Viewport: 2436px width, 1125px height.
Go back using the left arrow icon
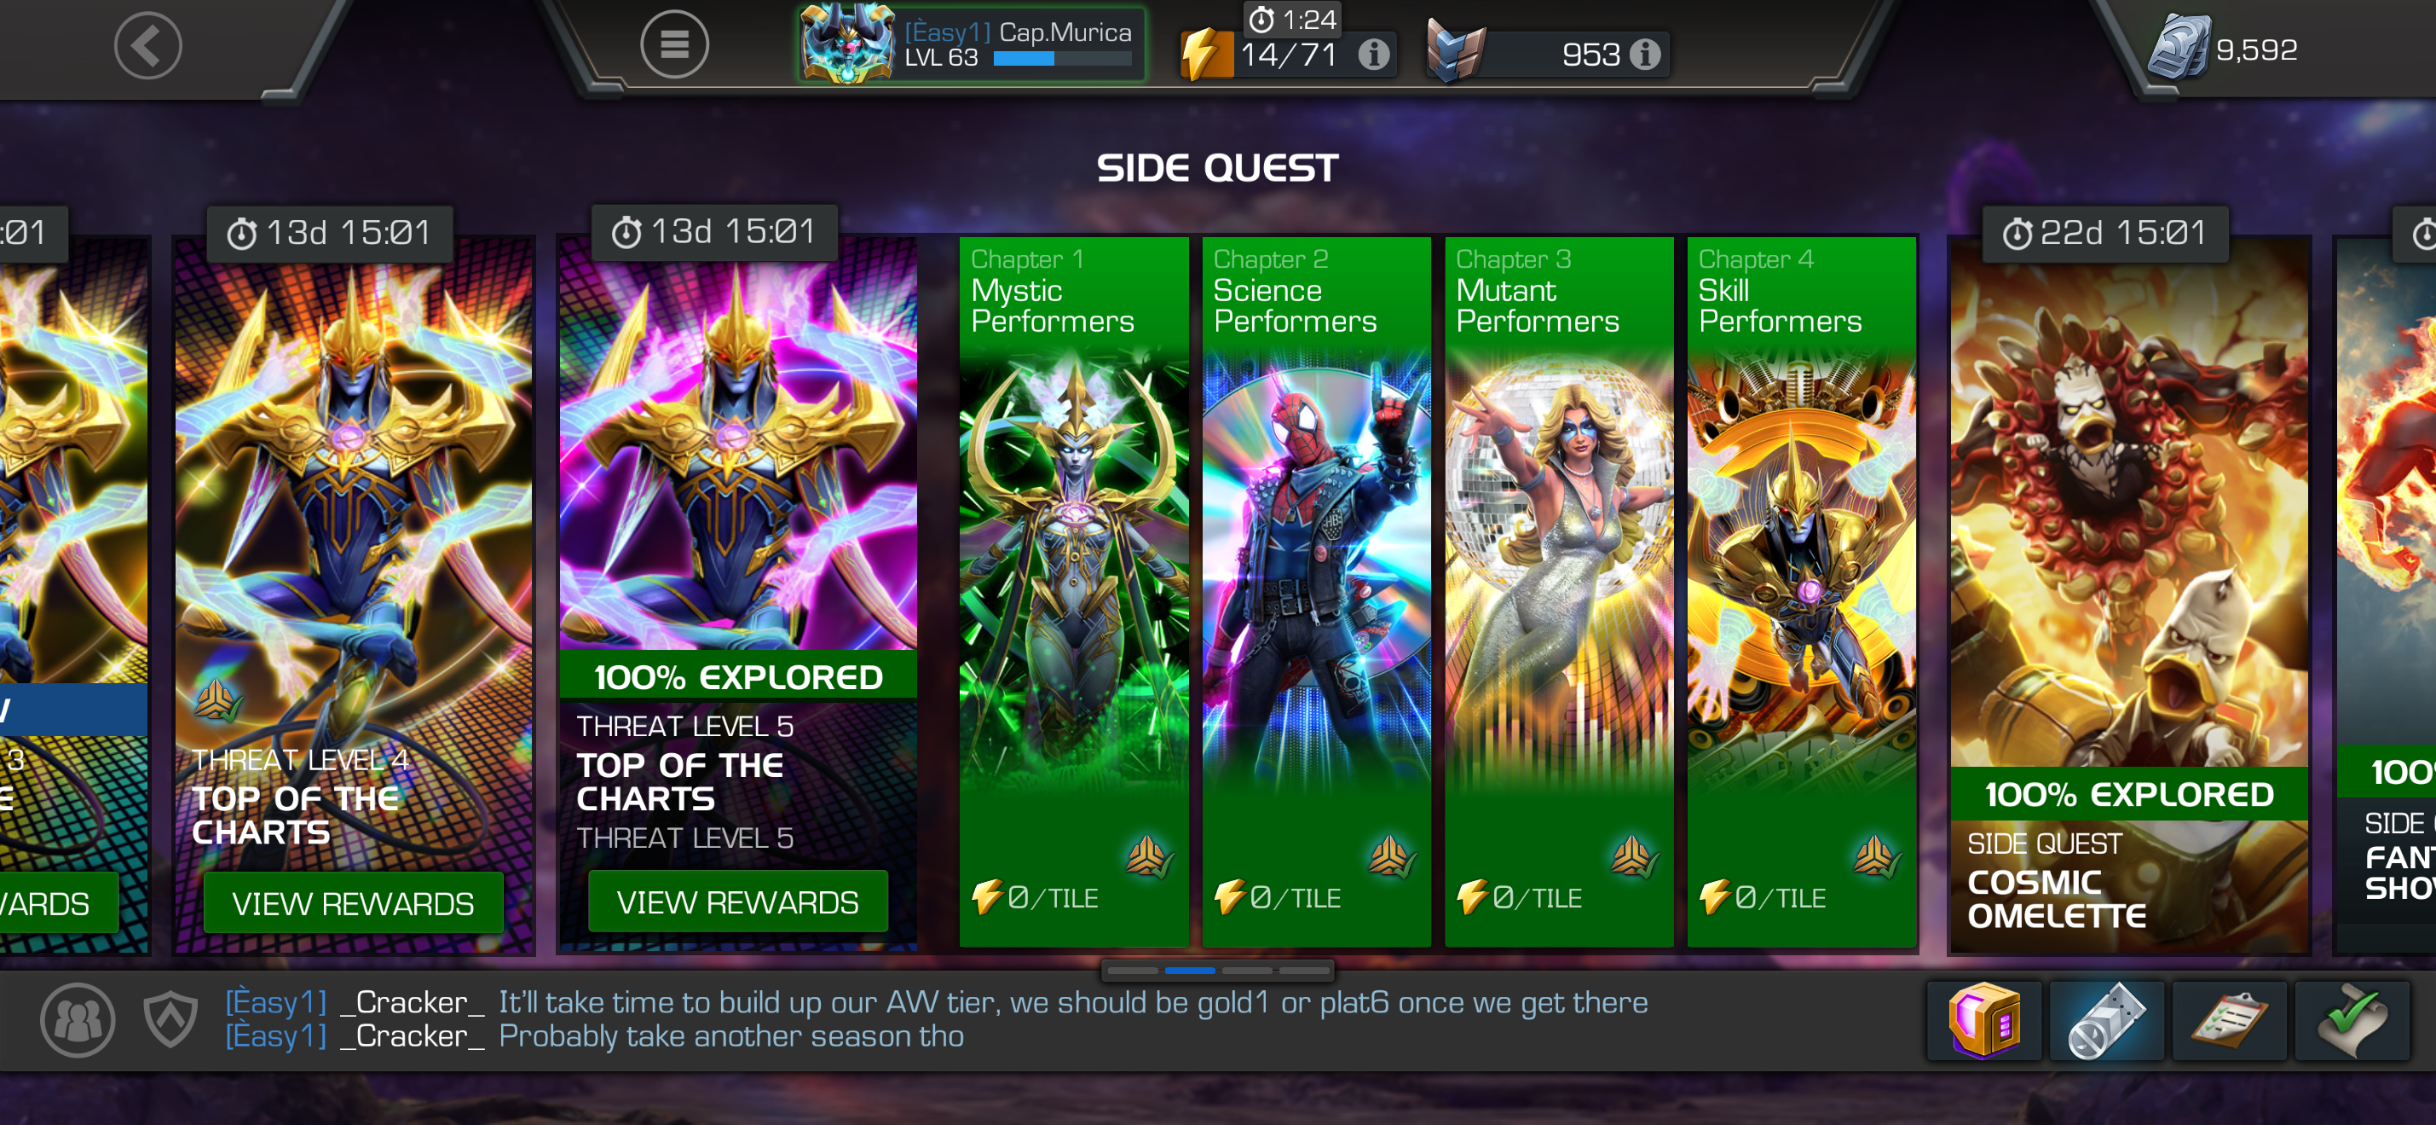pyautogui.click(x=148, y=46)
